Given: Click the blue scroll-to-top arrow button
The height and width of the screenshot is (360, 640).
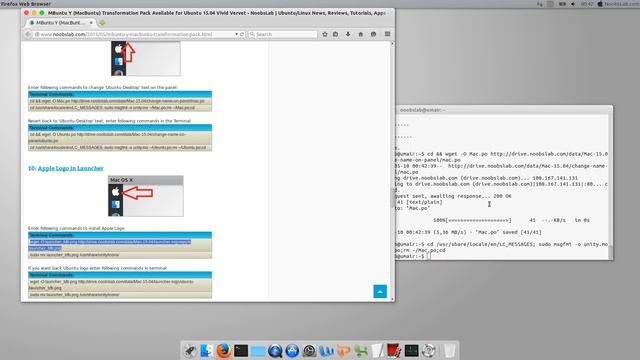Looking at the screenshot, I should pos(380,291).
